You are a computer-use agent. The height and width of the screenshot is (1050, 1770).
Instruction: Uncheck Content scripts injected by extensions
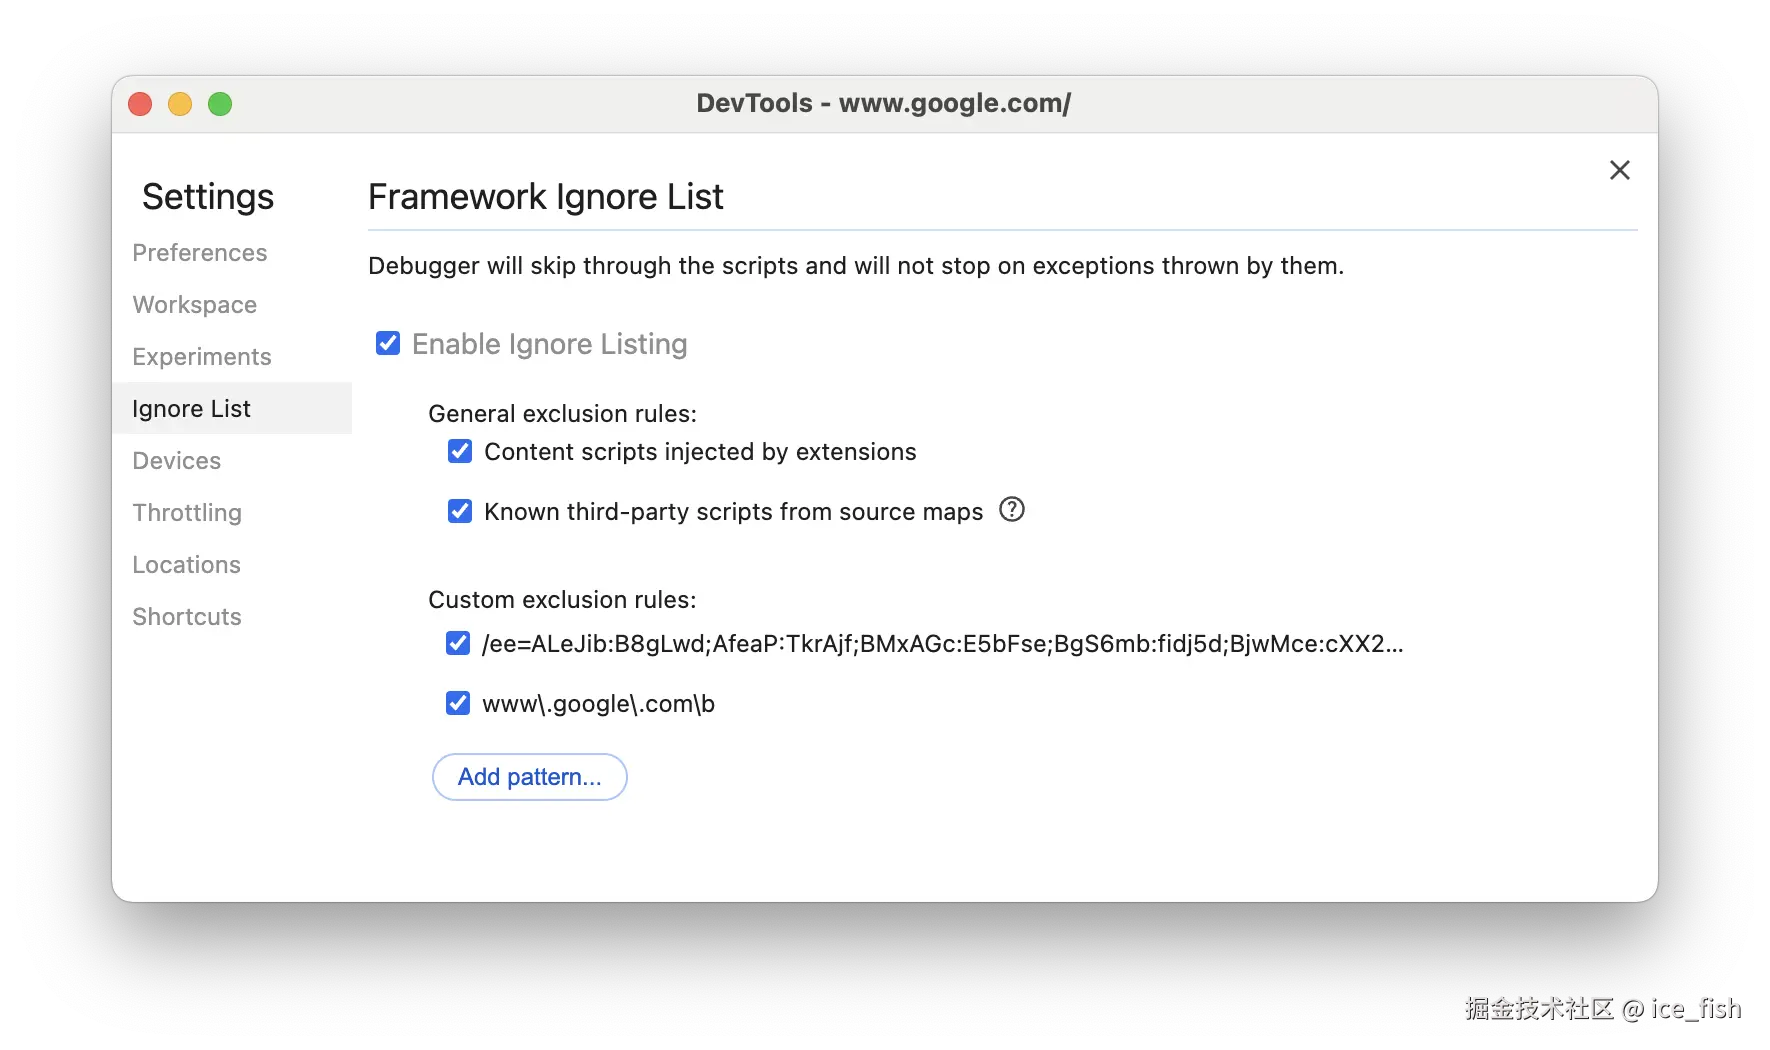pyautogui.click(x=460, y=452)
